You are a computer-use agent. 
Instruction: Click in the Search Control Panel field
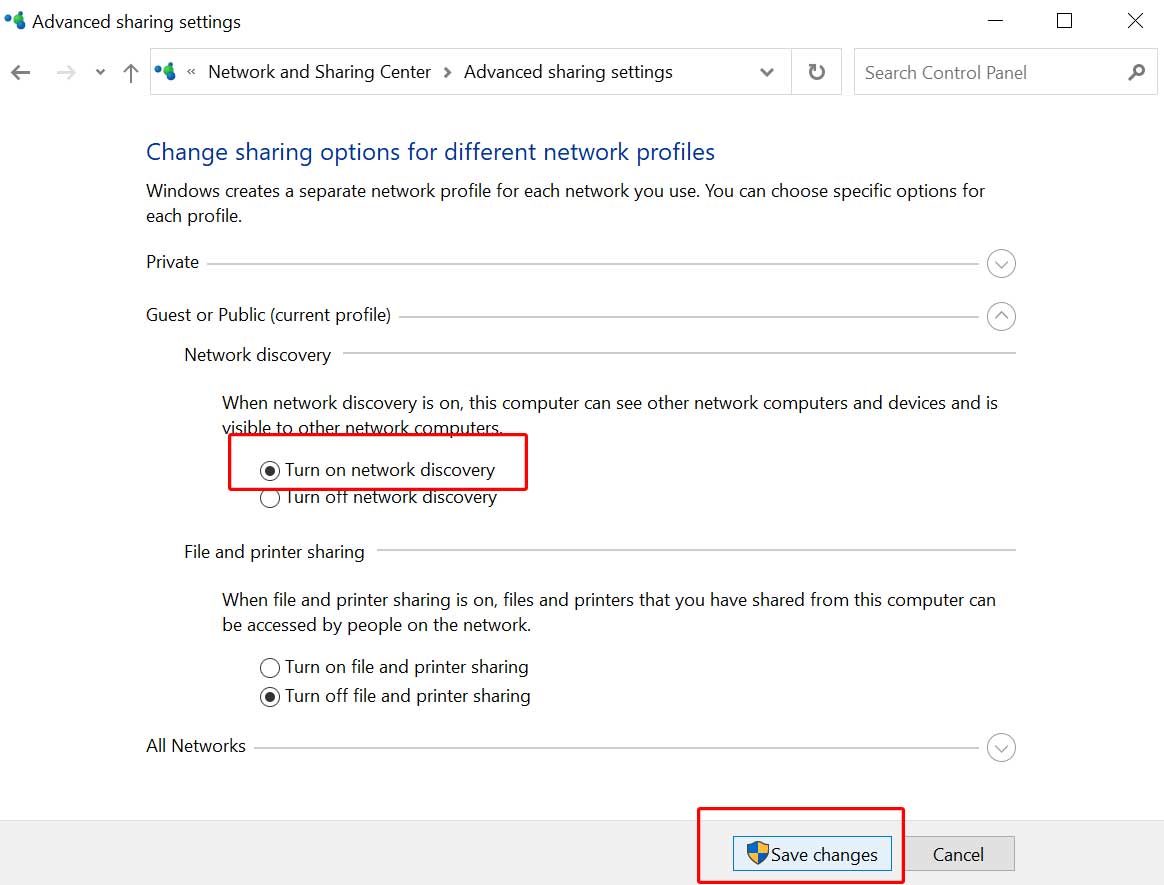point(991,72)
